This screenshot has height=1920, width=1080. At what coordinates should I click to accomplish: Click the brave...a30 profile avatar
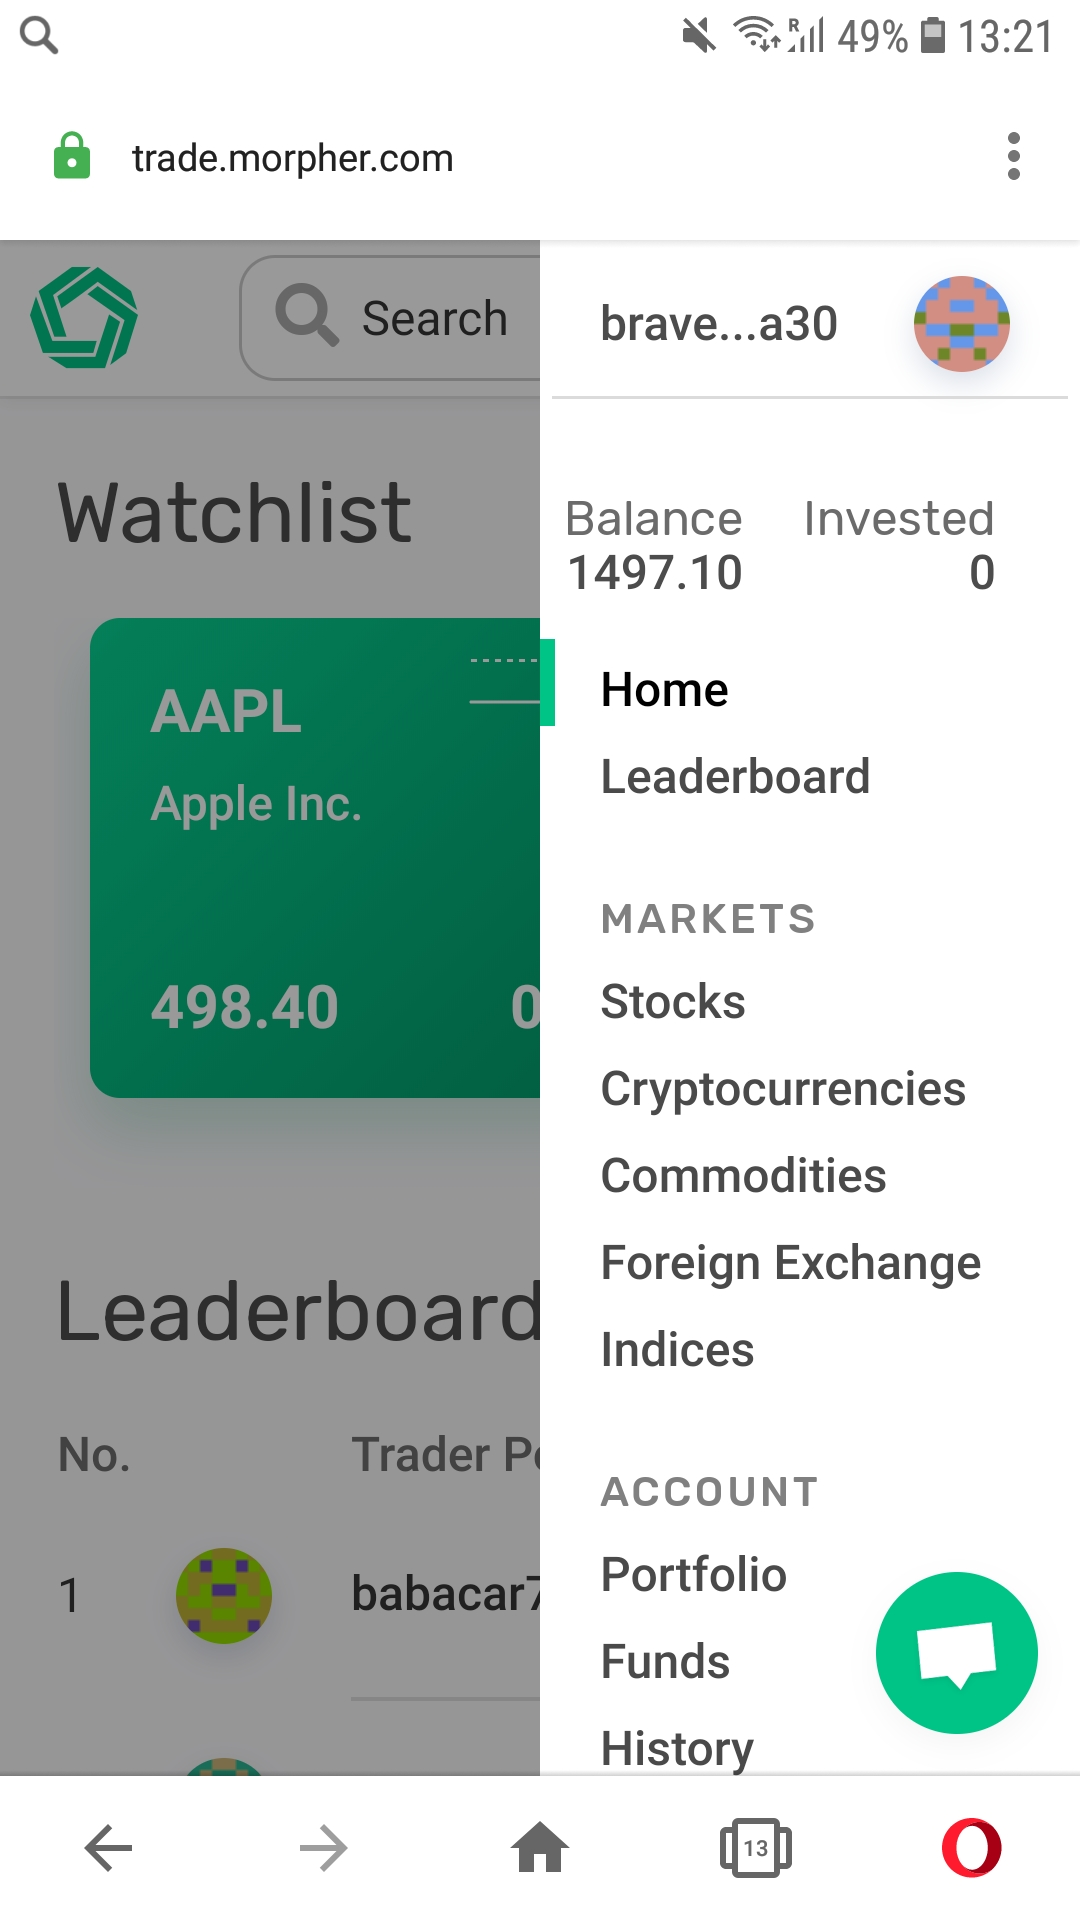click(x=962, y=324)
